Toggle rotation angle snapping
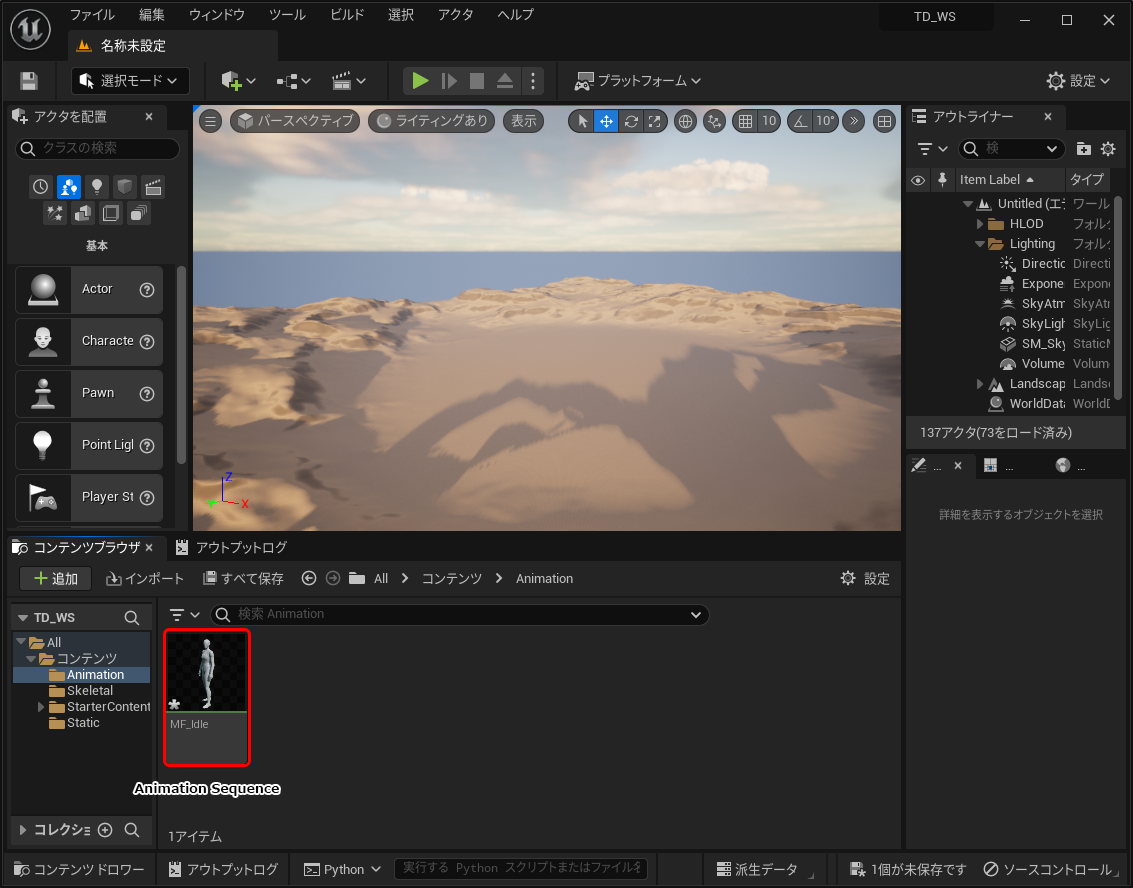The width and height of the screenshot is (1133, 888). 800,121
